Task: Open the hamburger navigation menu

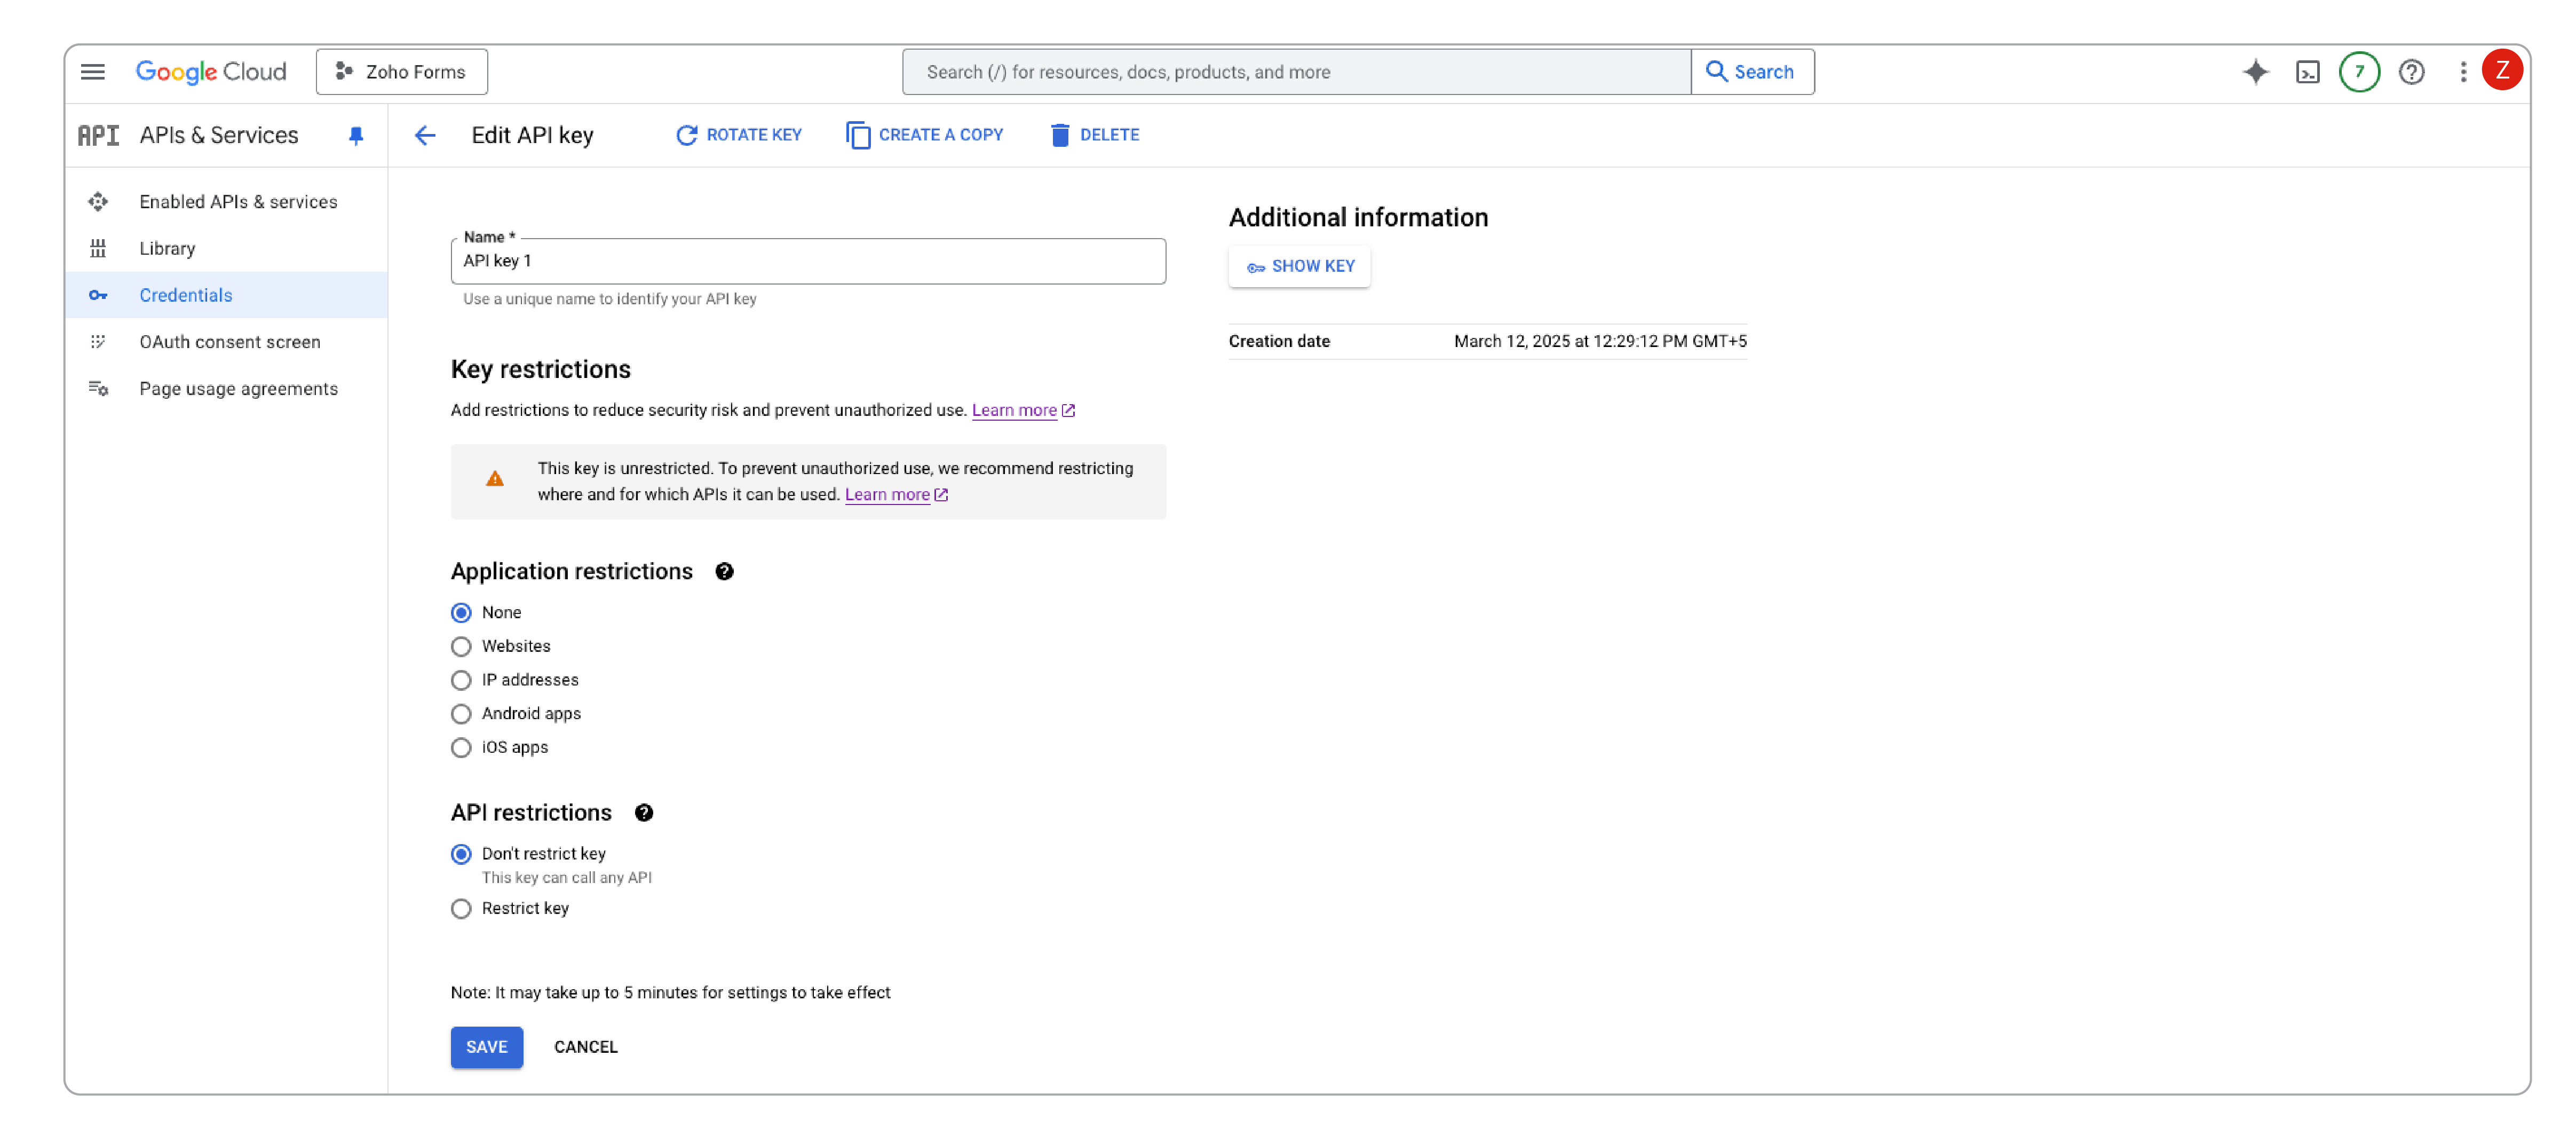Action: click(x=92, y=72)
